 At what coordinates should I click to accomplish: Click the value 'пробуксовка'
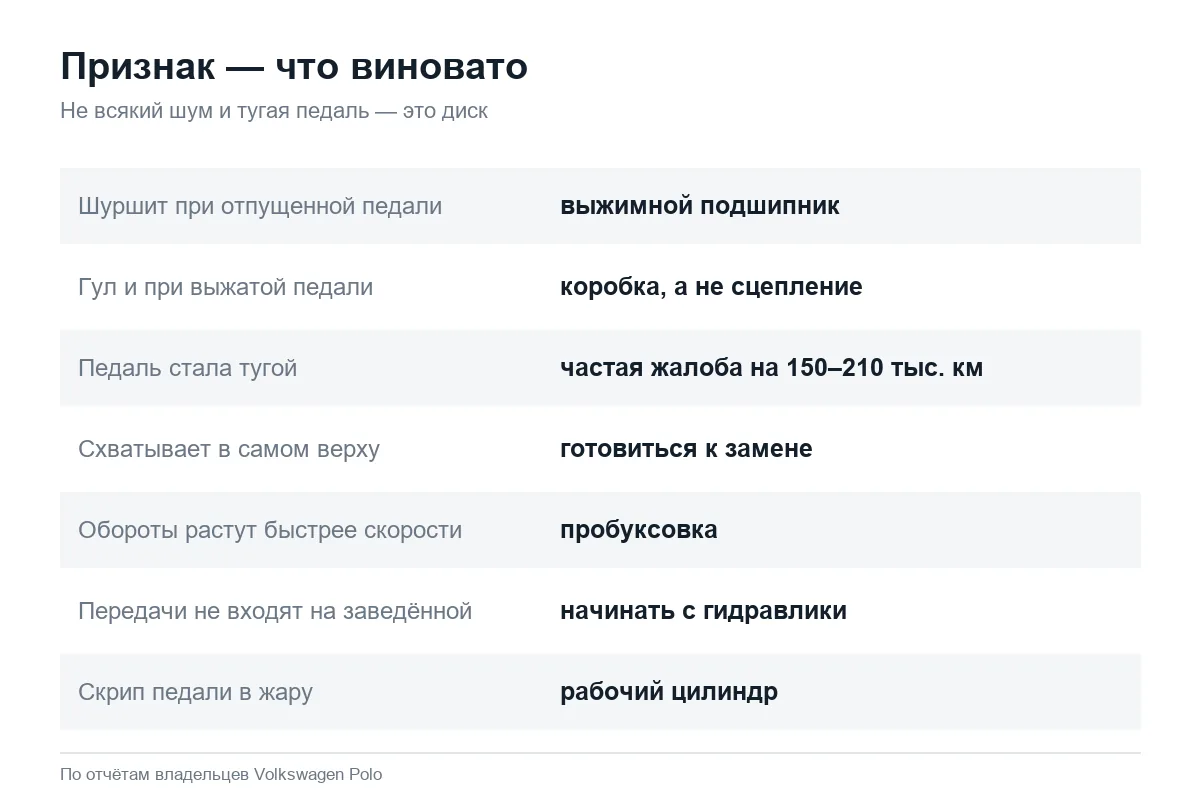point(639,530)
